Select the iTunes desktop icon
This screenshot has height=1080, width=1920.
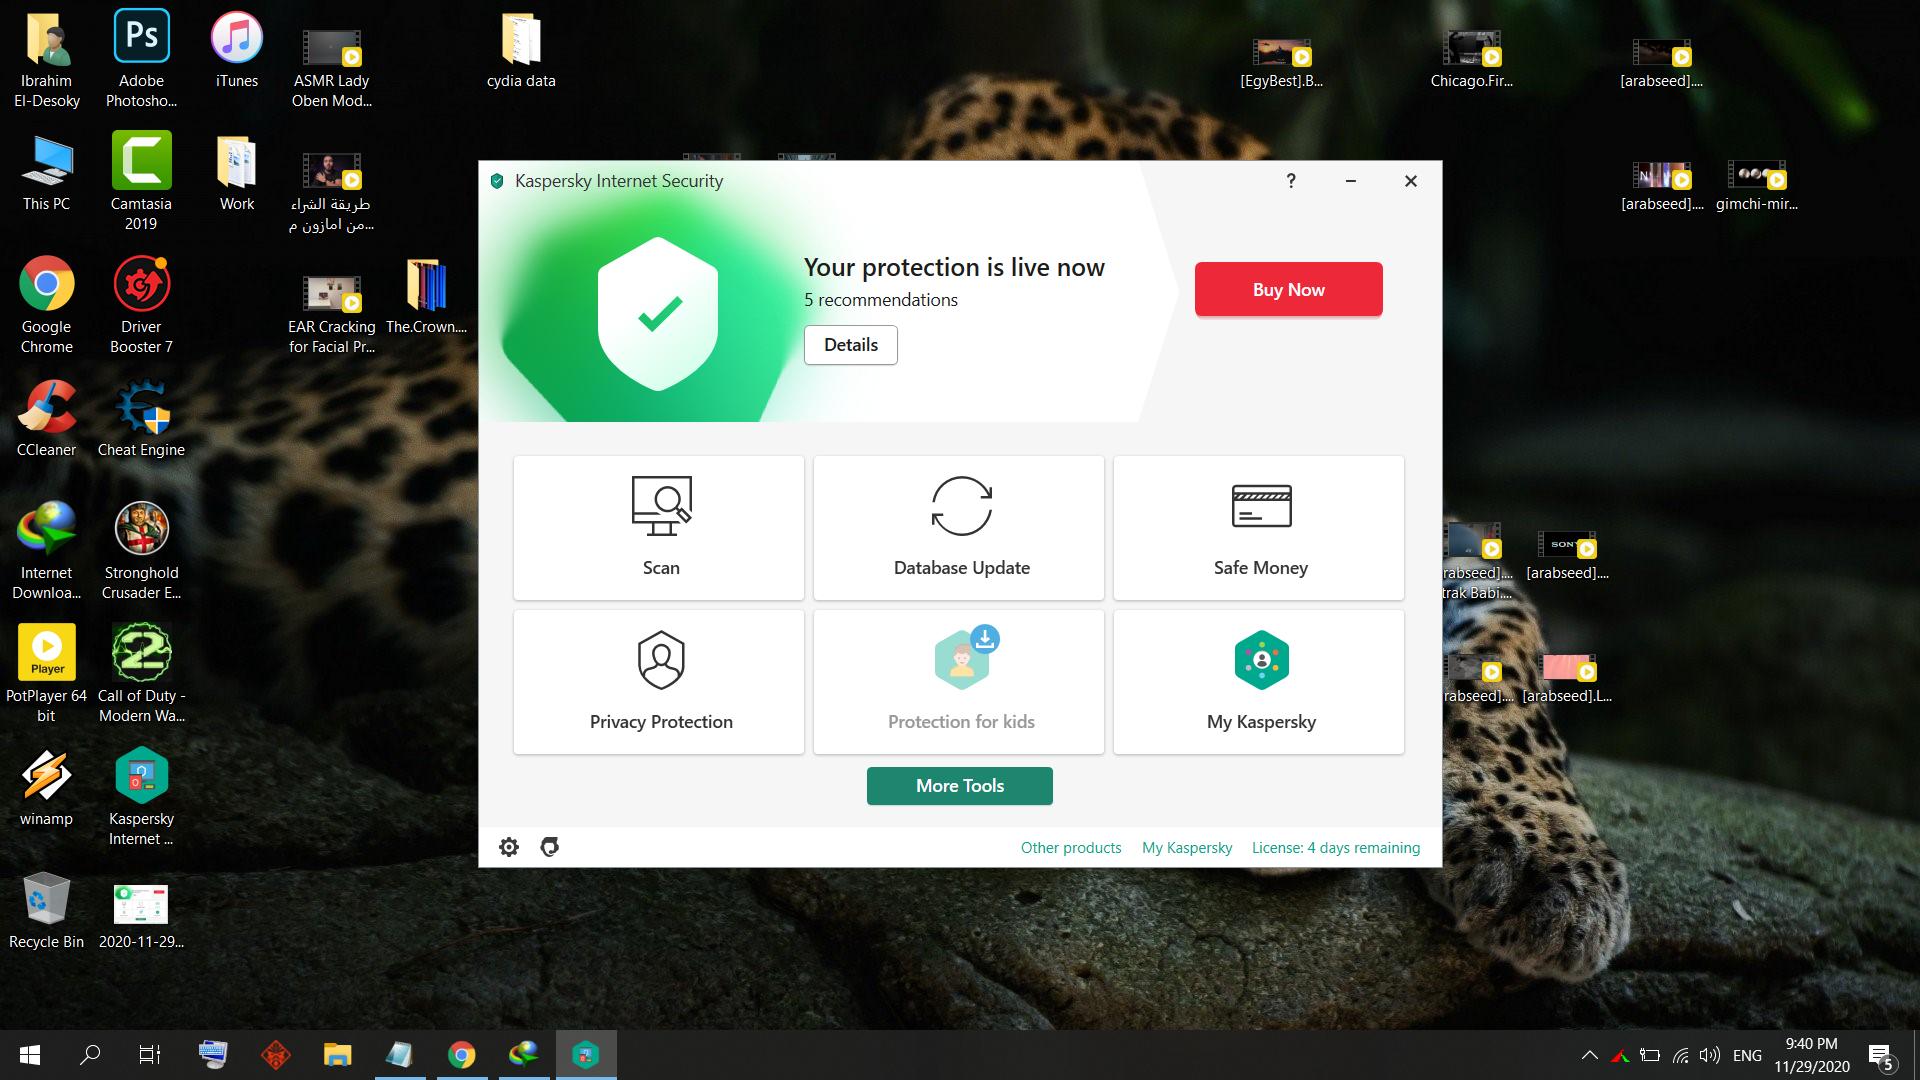coord(237,49)
